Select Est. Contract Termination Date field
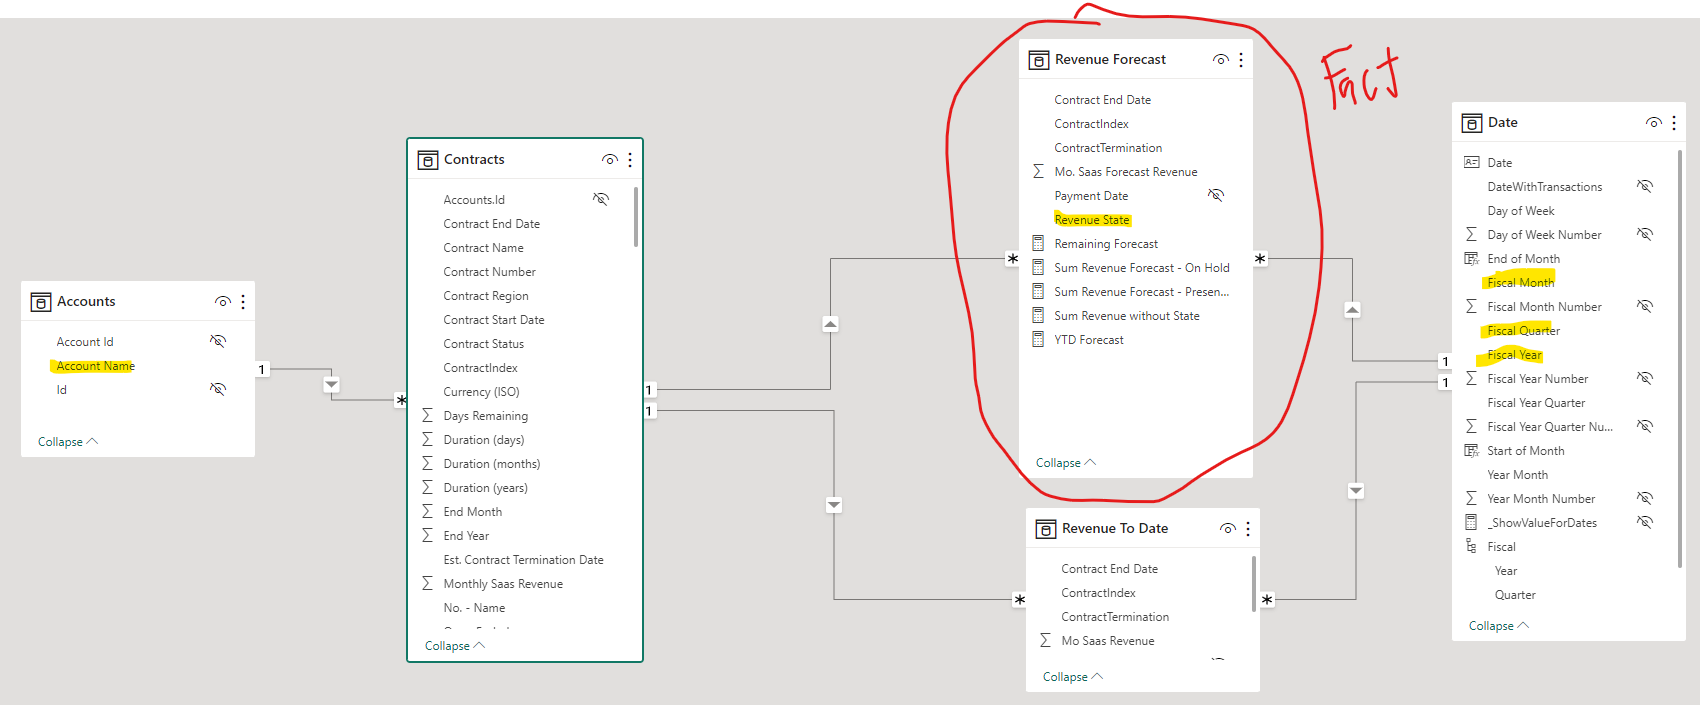Screen dimensions: 1700x705 point(523,560)
